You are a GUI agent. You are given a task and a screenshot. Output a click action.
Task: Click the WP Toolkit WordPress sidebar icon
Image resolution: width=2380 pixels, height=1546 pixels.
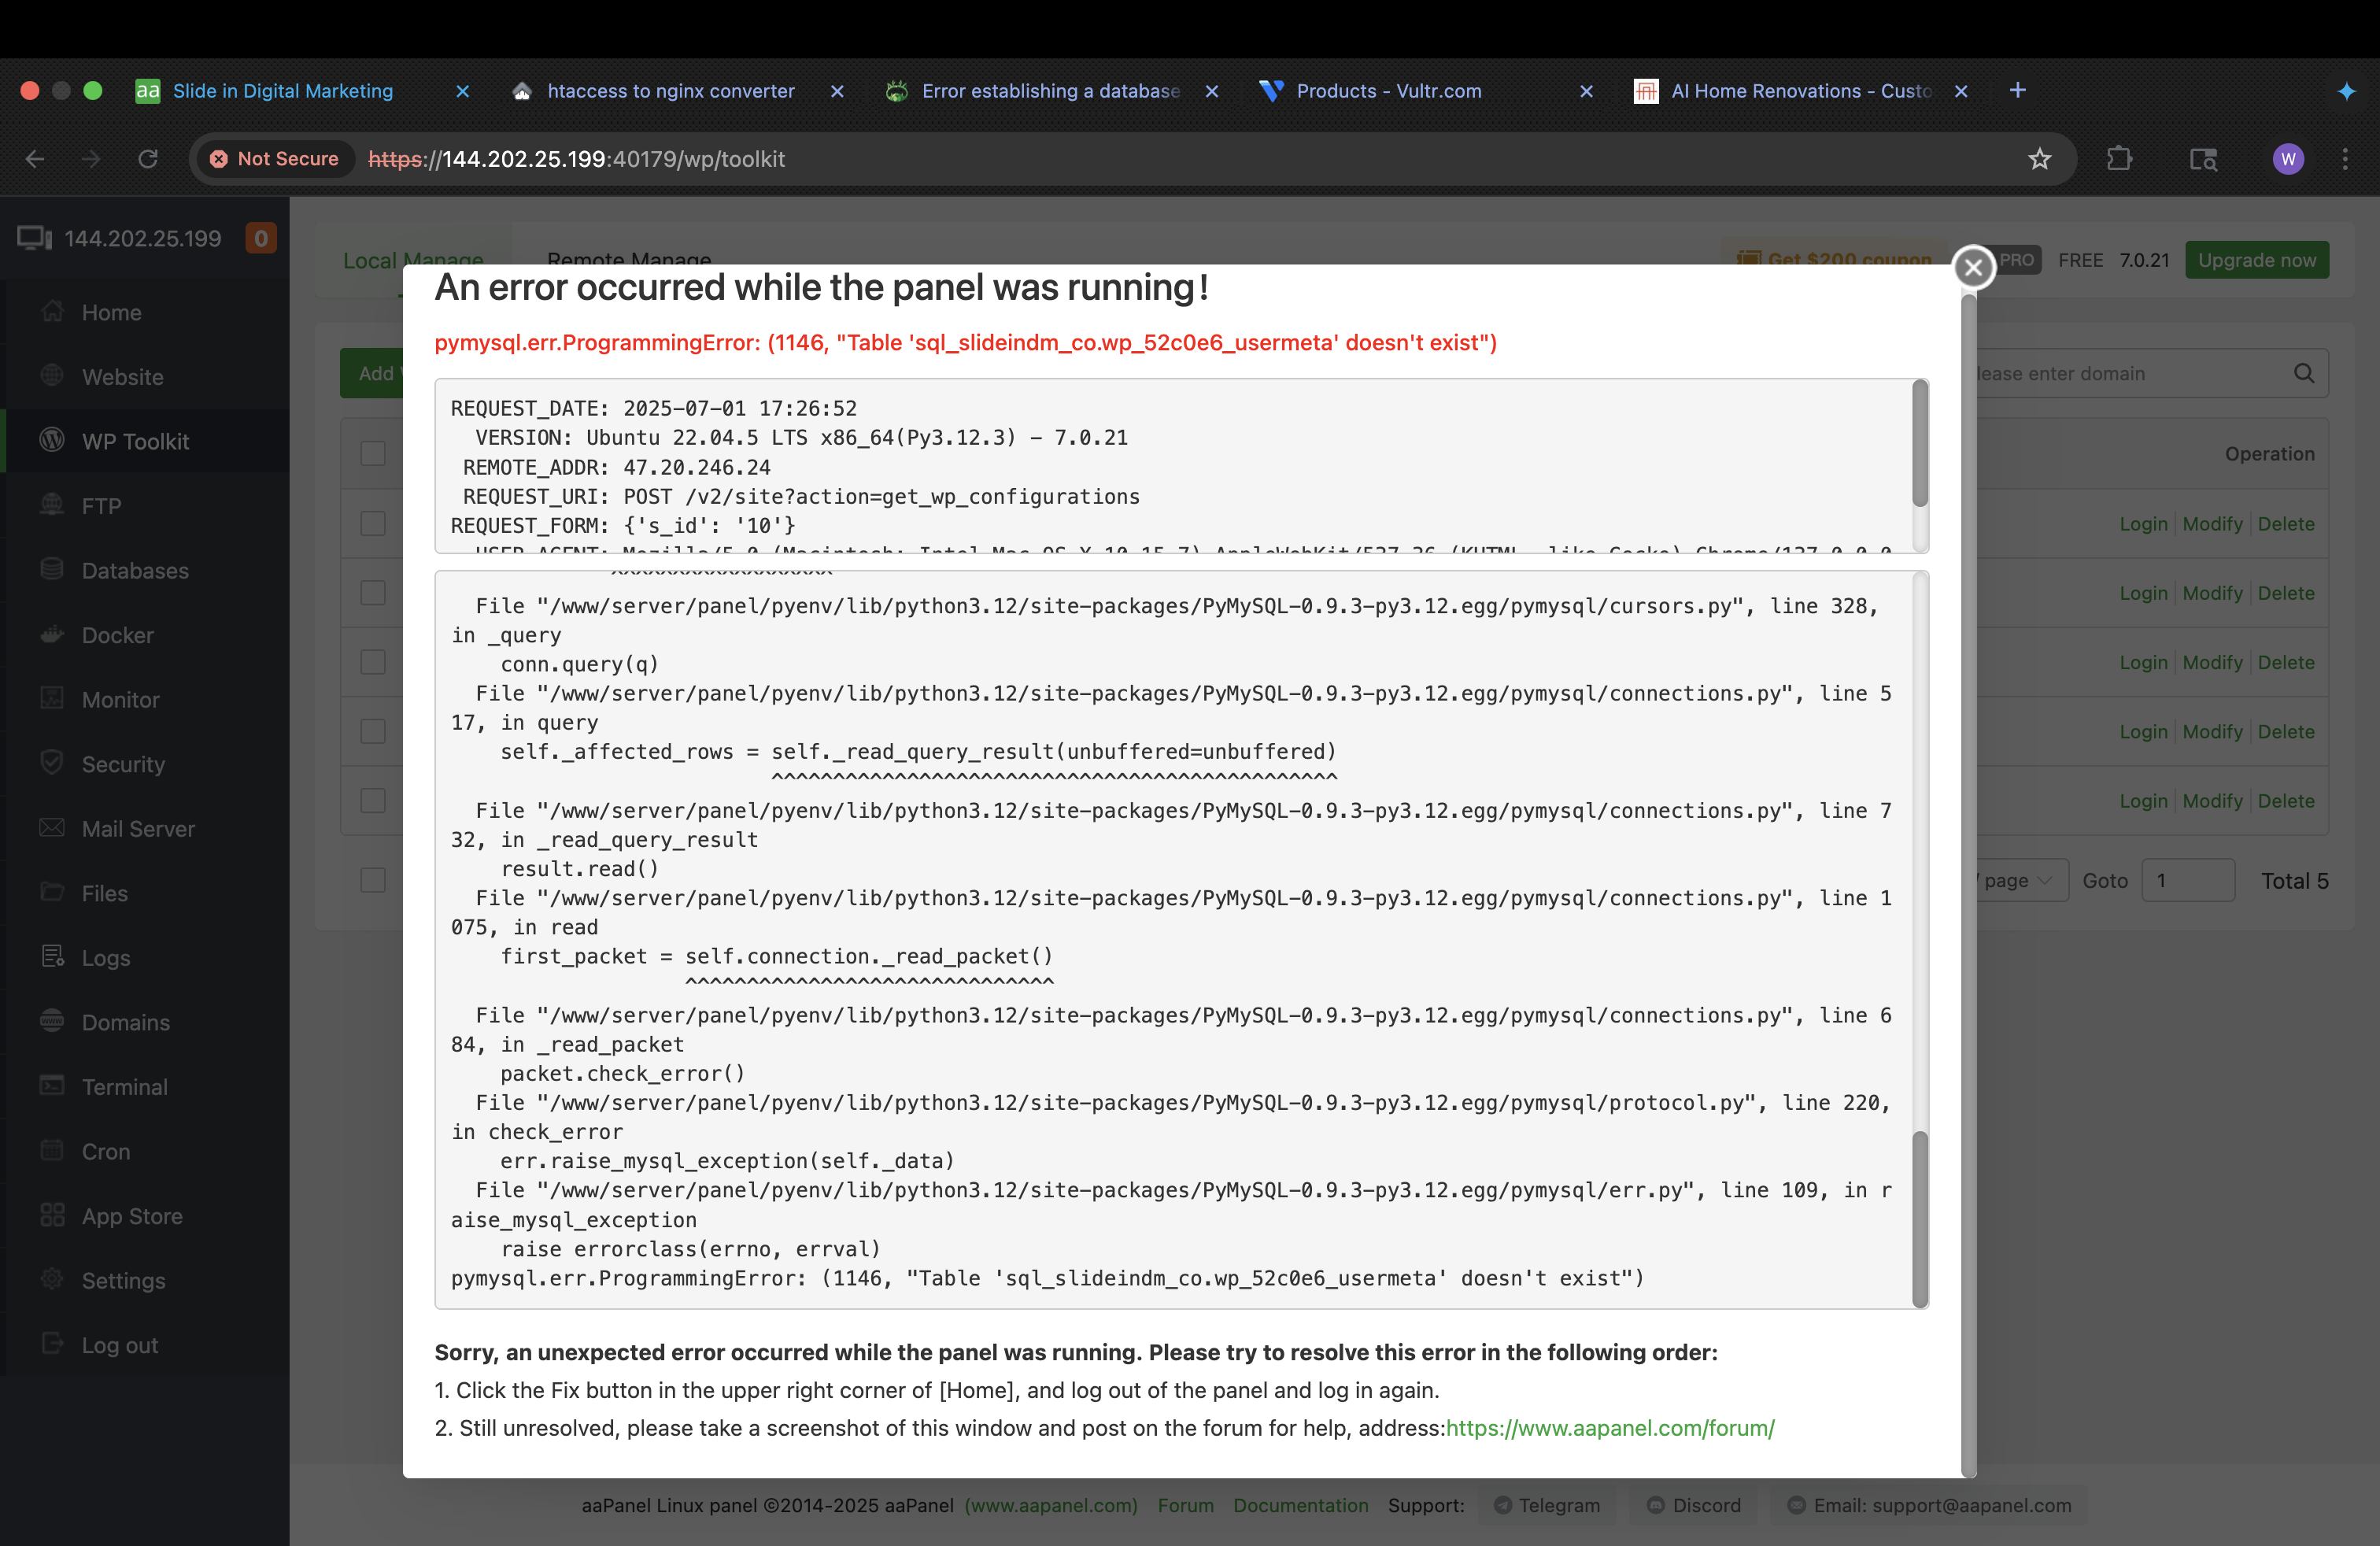[52, 441]
